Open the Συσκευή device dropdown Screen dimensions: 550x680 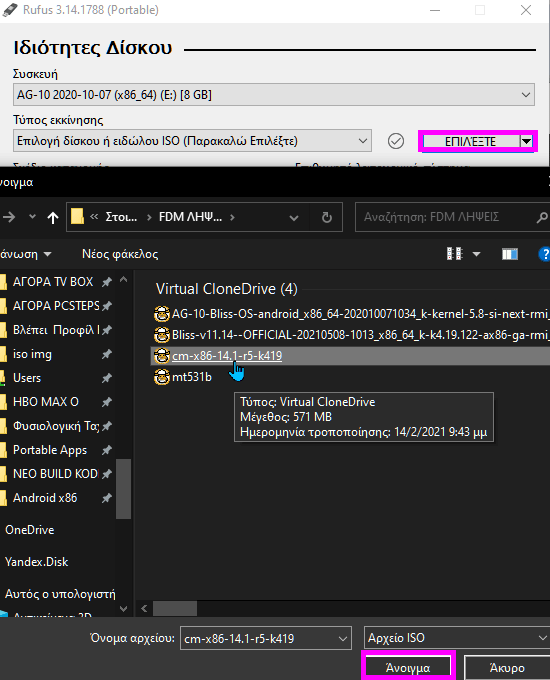tap(274, 95)
